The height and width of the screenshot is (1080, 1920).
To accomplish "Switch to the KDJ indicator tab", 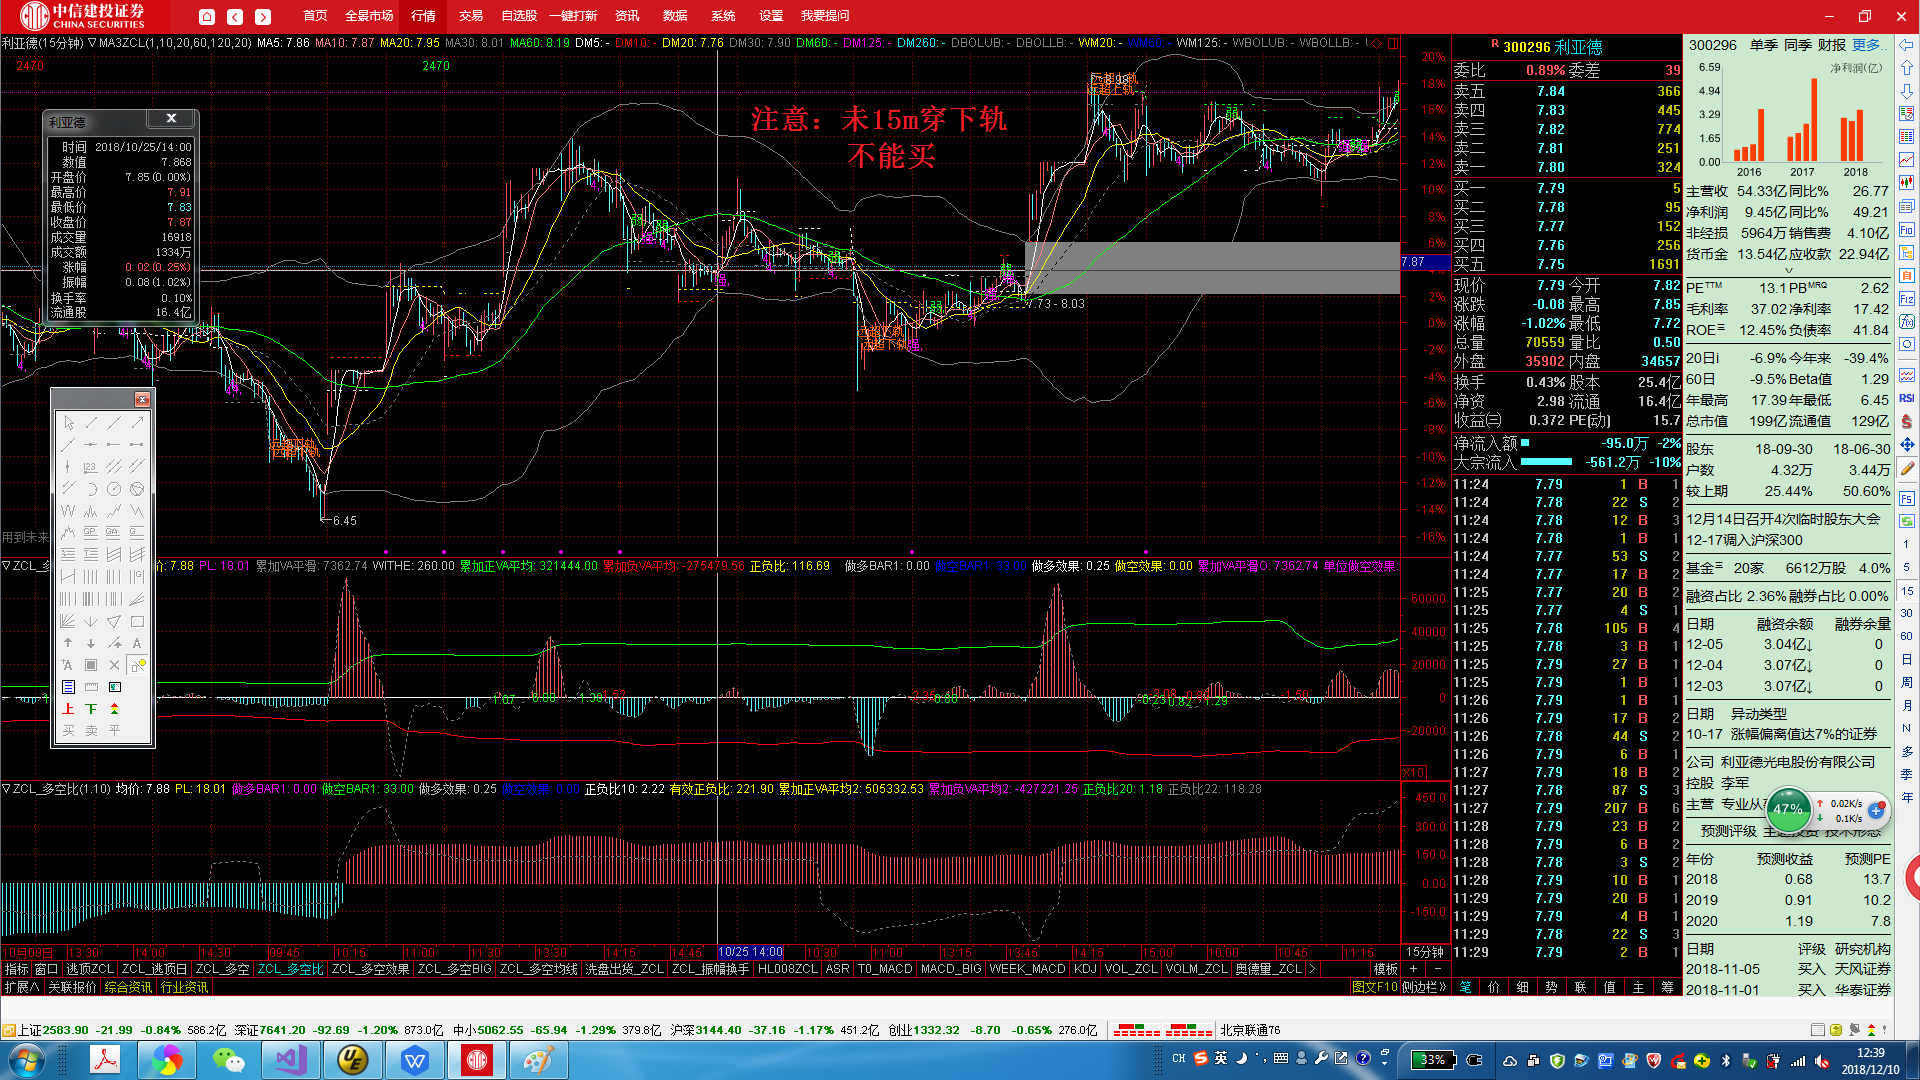I will coord(1085,969).
